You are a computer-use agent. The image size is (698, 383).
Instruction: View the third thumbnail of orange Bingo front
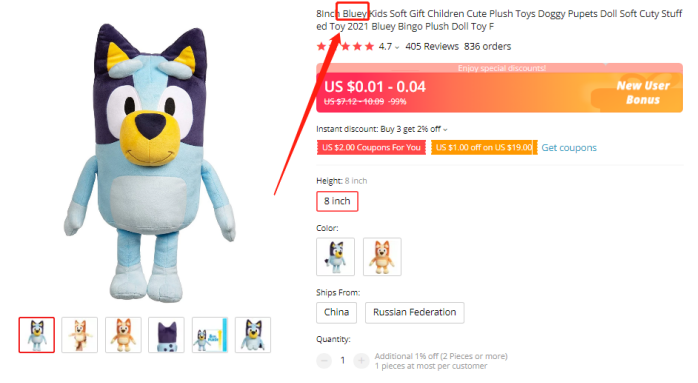(x=123, y=335)
